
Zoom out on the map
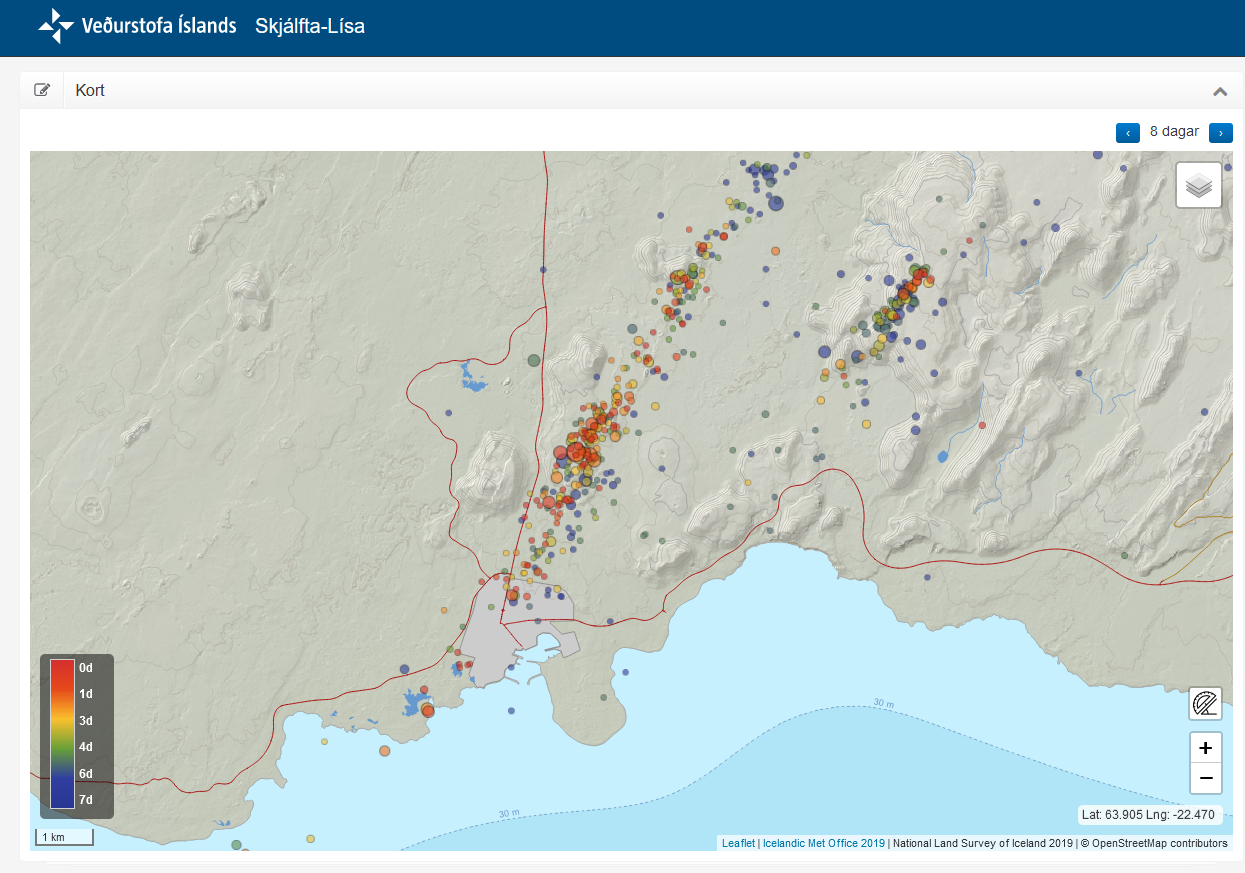click(x=1205, y=778)
